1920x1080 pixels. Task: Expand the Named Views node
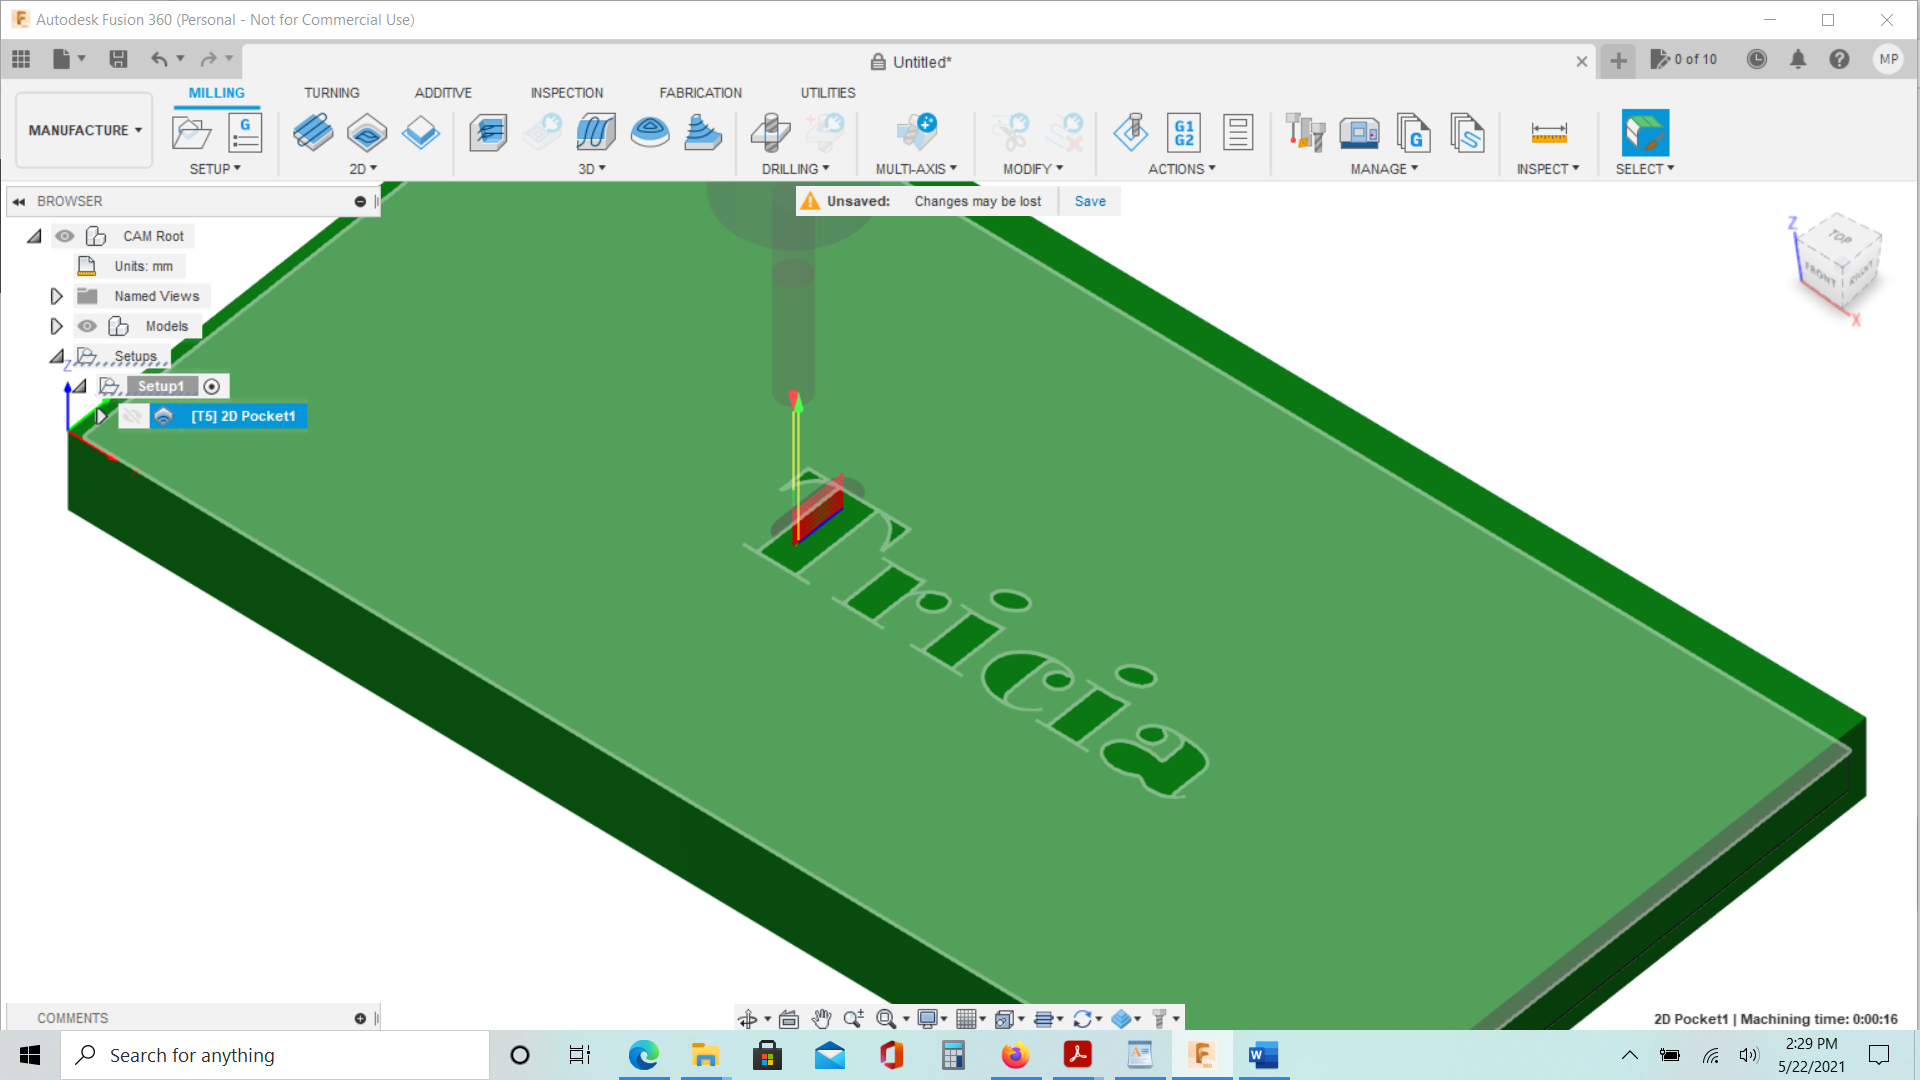pos(56,296)
